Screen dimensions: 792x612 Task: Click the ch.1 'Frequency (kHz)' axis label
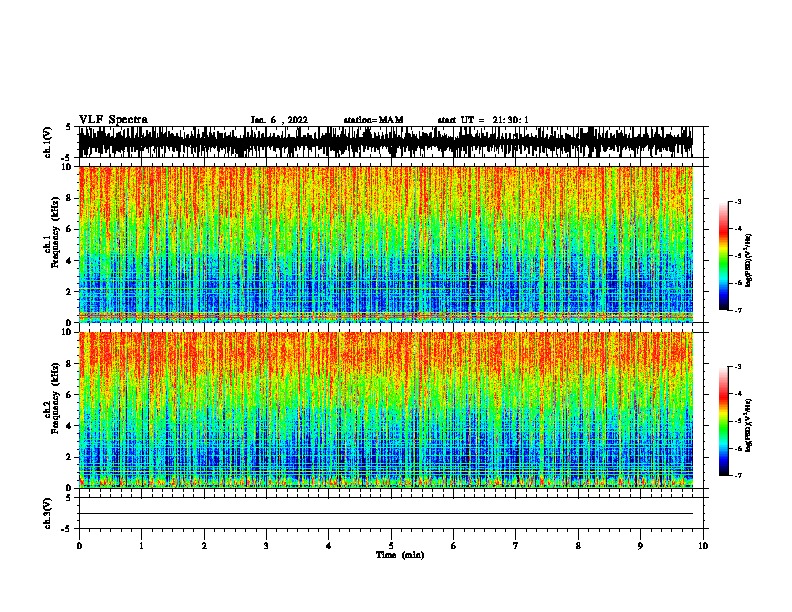pos(55,232)
